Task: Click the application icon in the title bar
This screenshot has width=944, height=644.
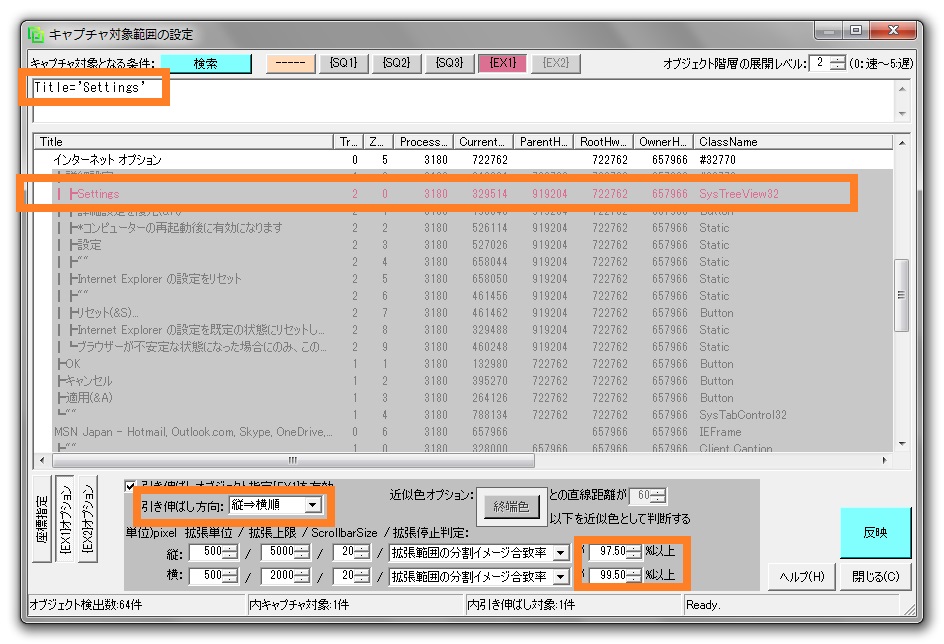Action: (x=36, y=35)
